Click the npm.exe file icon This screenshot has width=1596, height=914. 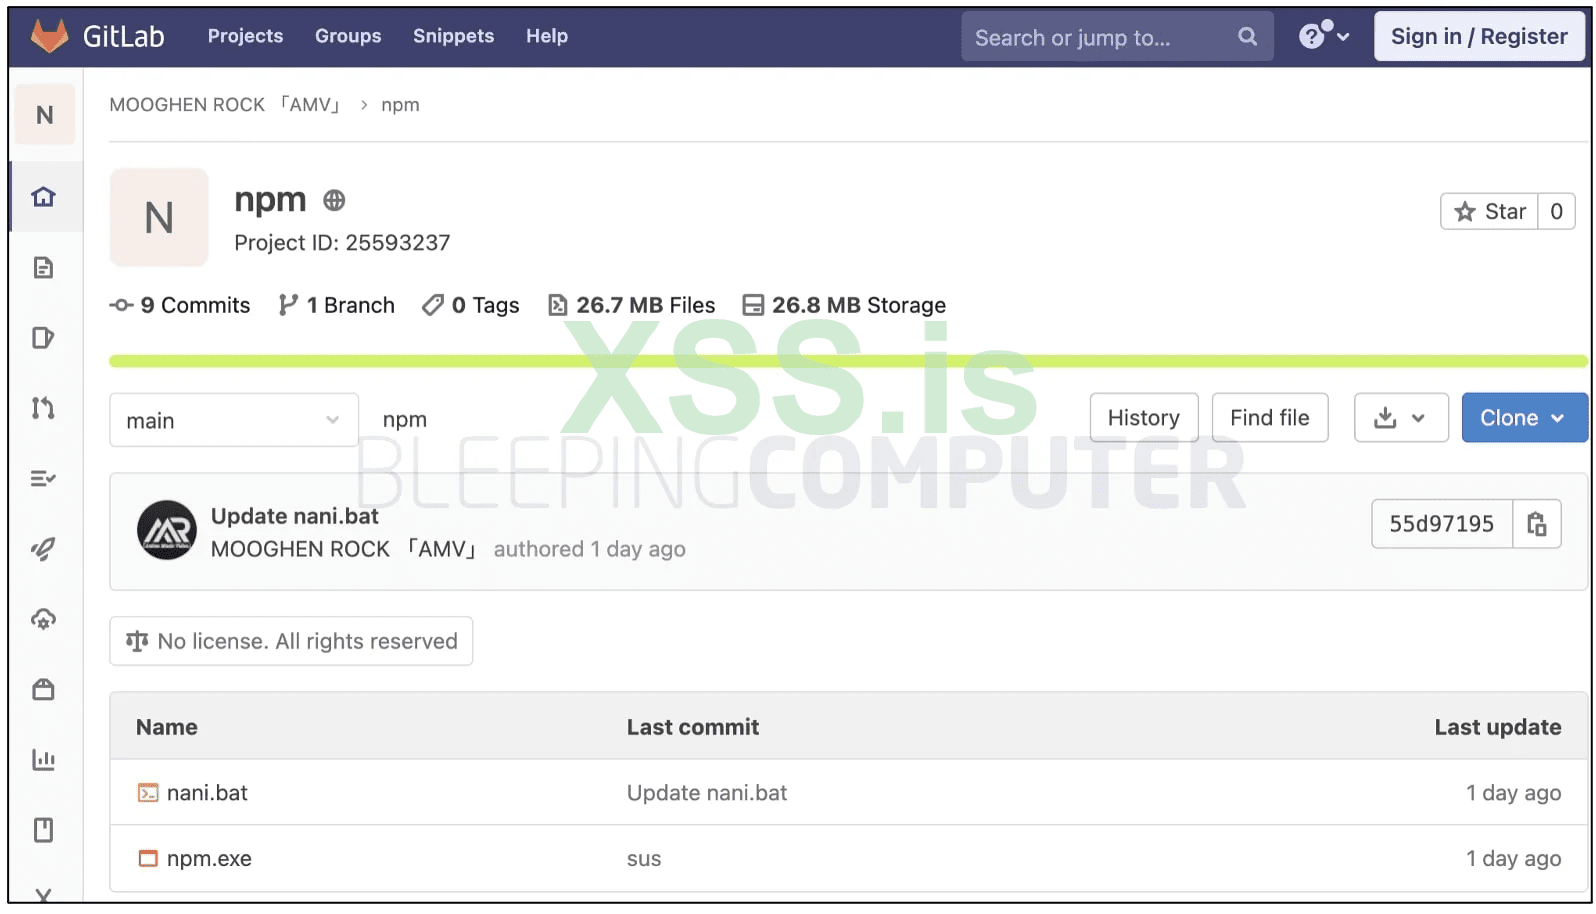(x=148, y=859)
